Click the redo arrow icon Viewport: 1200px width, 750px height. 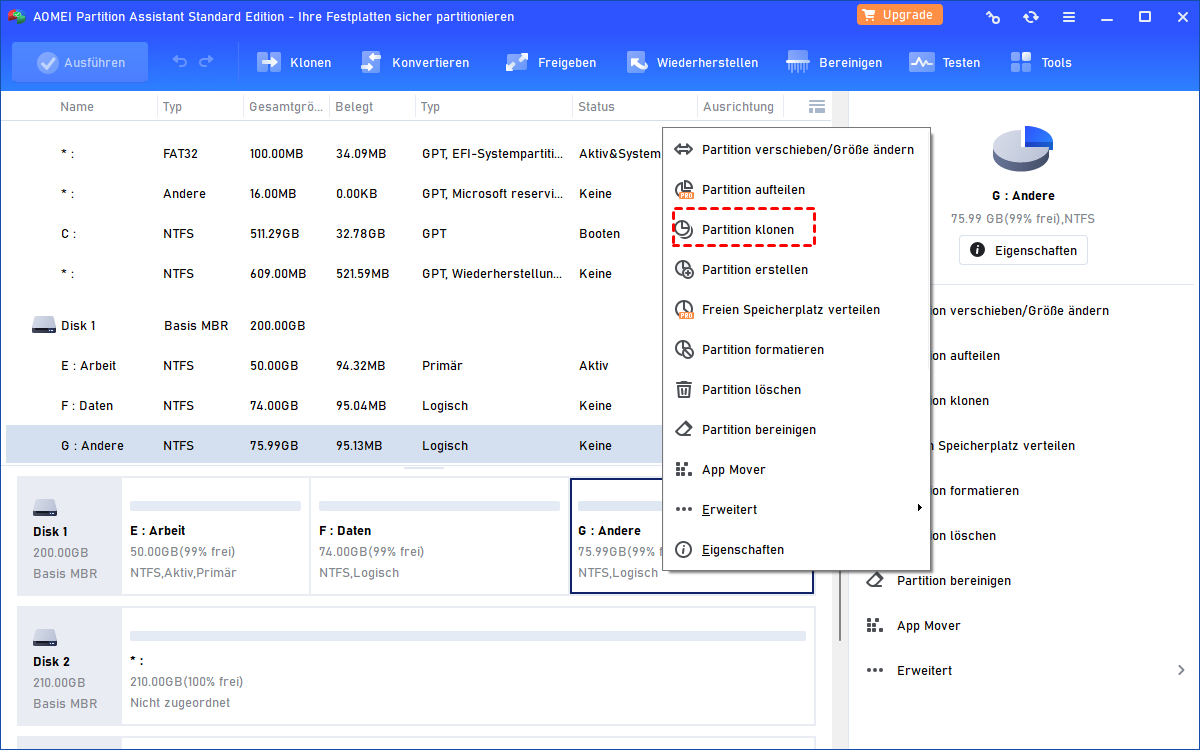(206, 62)
